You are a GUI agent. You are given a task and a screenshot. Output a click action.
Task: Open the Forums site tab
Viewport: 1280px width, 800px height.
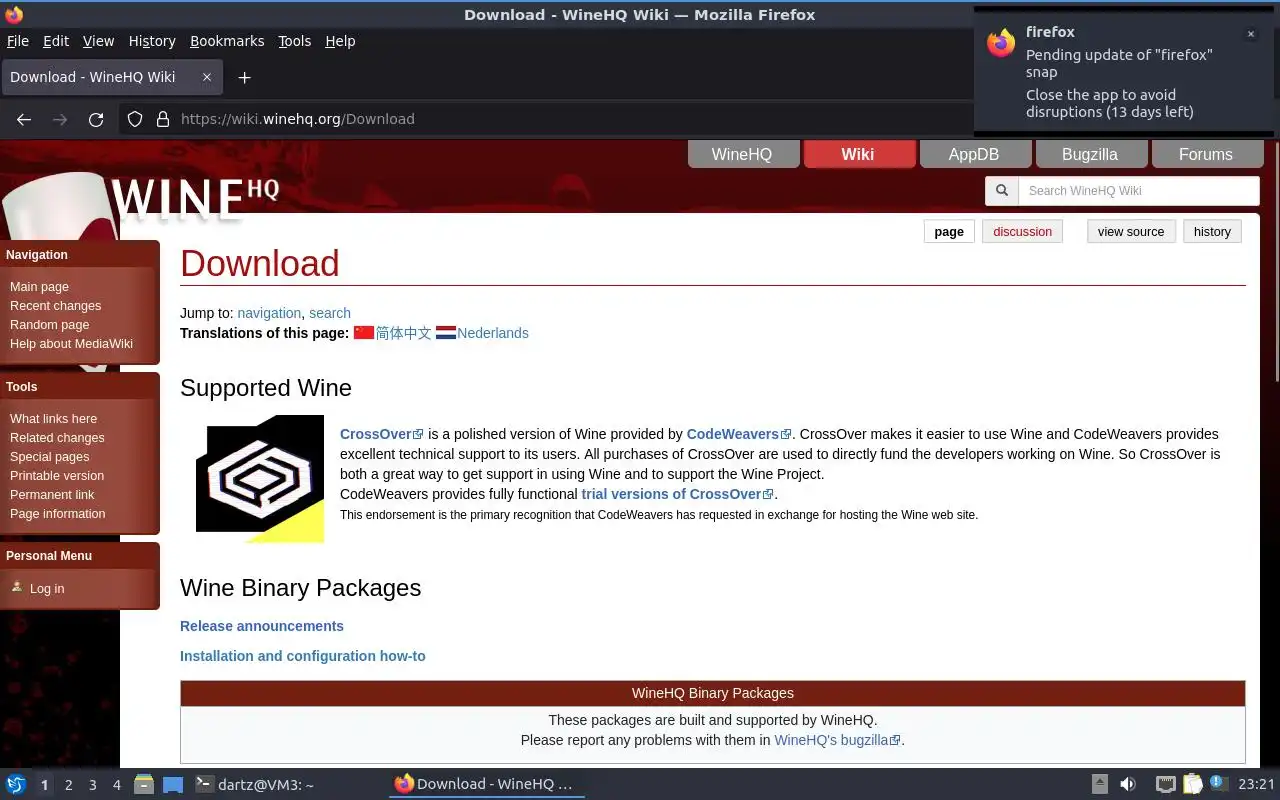click(1206, 154)
